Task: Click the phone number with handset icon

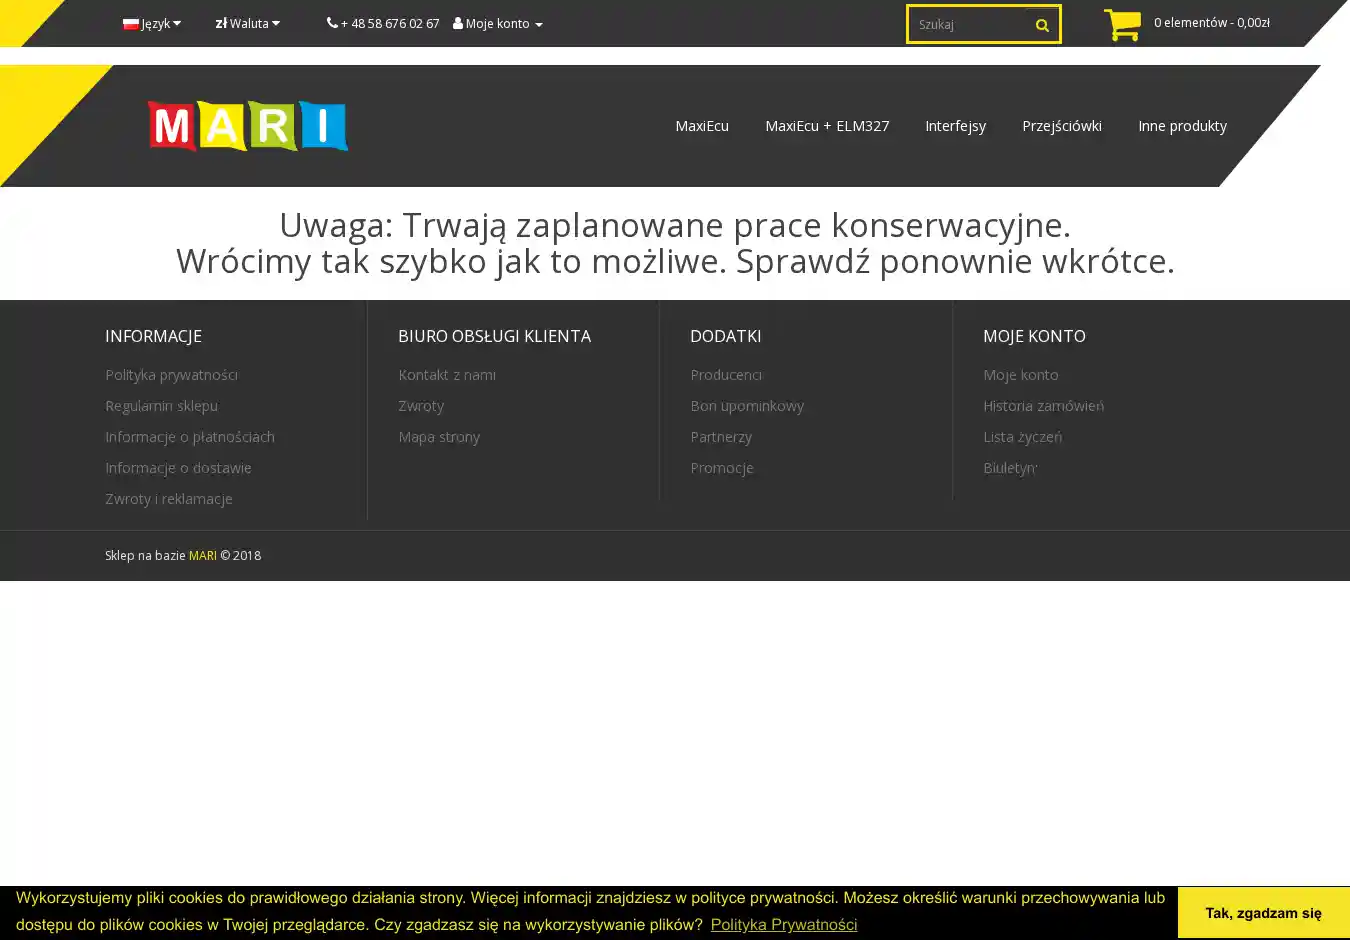Action: [383, 24]
